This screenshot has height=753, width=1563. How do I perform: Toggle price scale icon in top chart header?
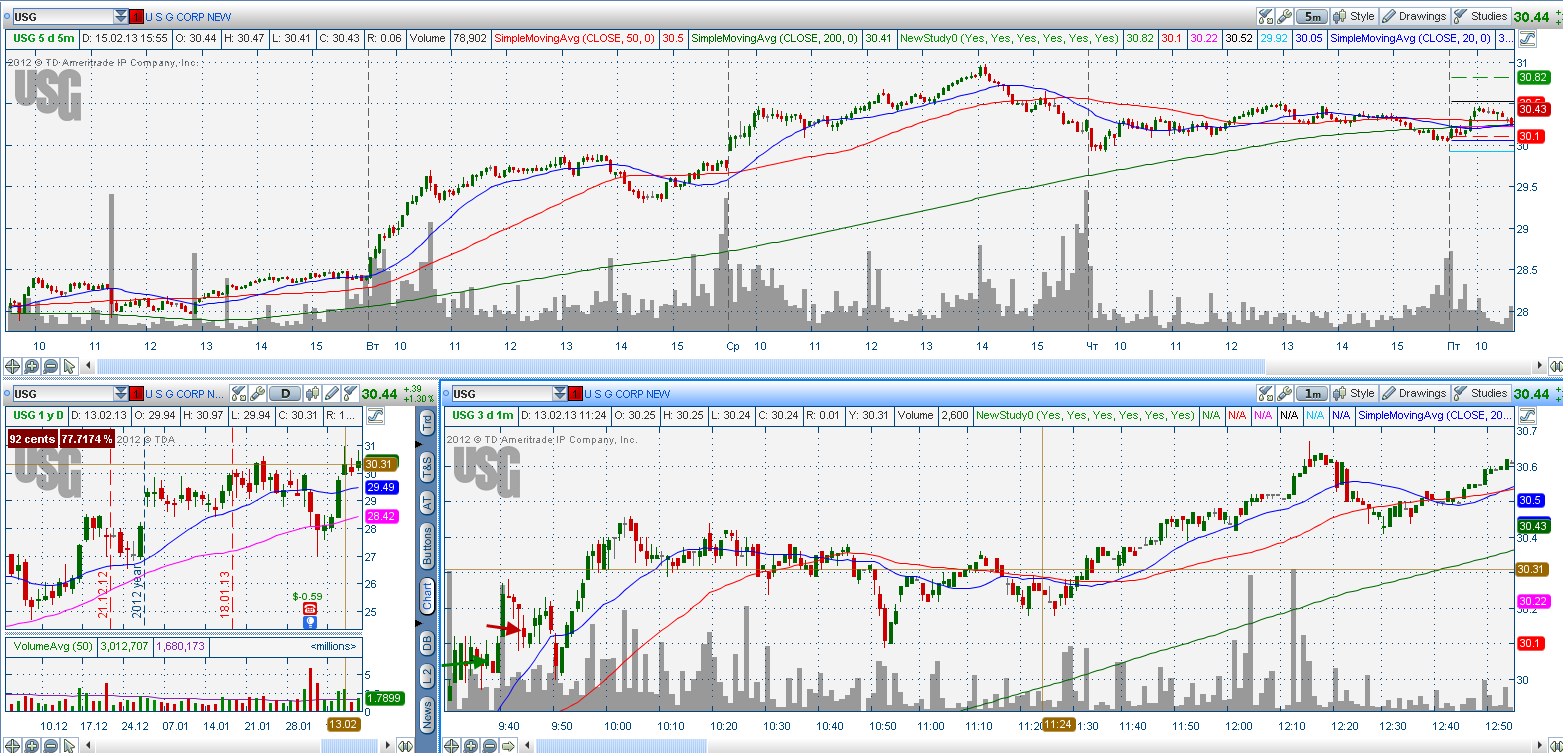[1527, 38]
